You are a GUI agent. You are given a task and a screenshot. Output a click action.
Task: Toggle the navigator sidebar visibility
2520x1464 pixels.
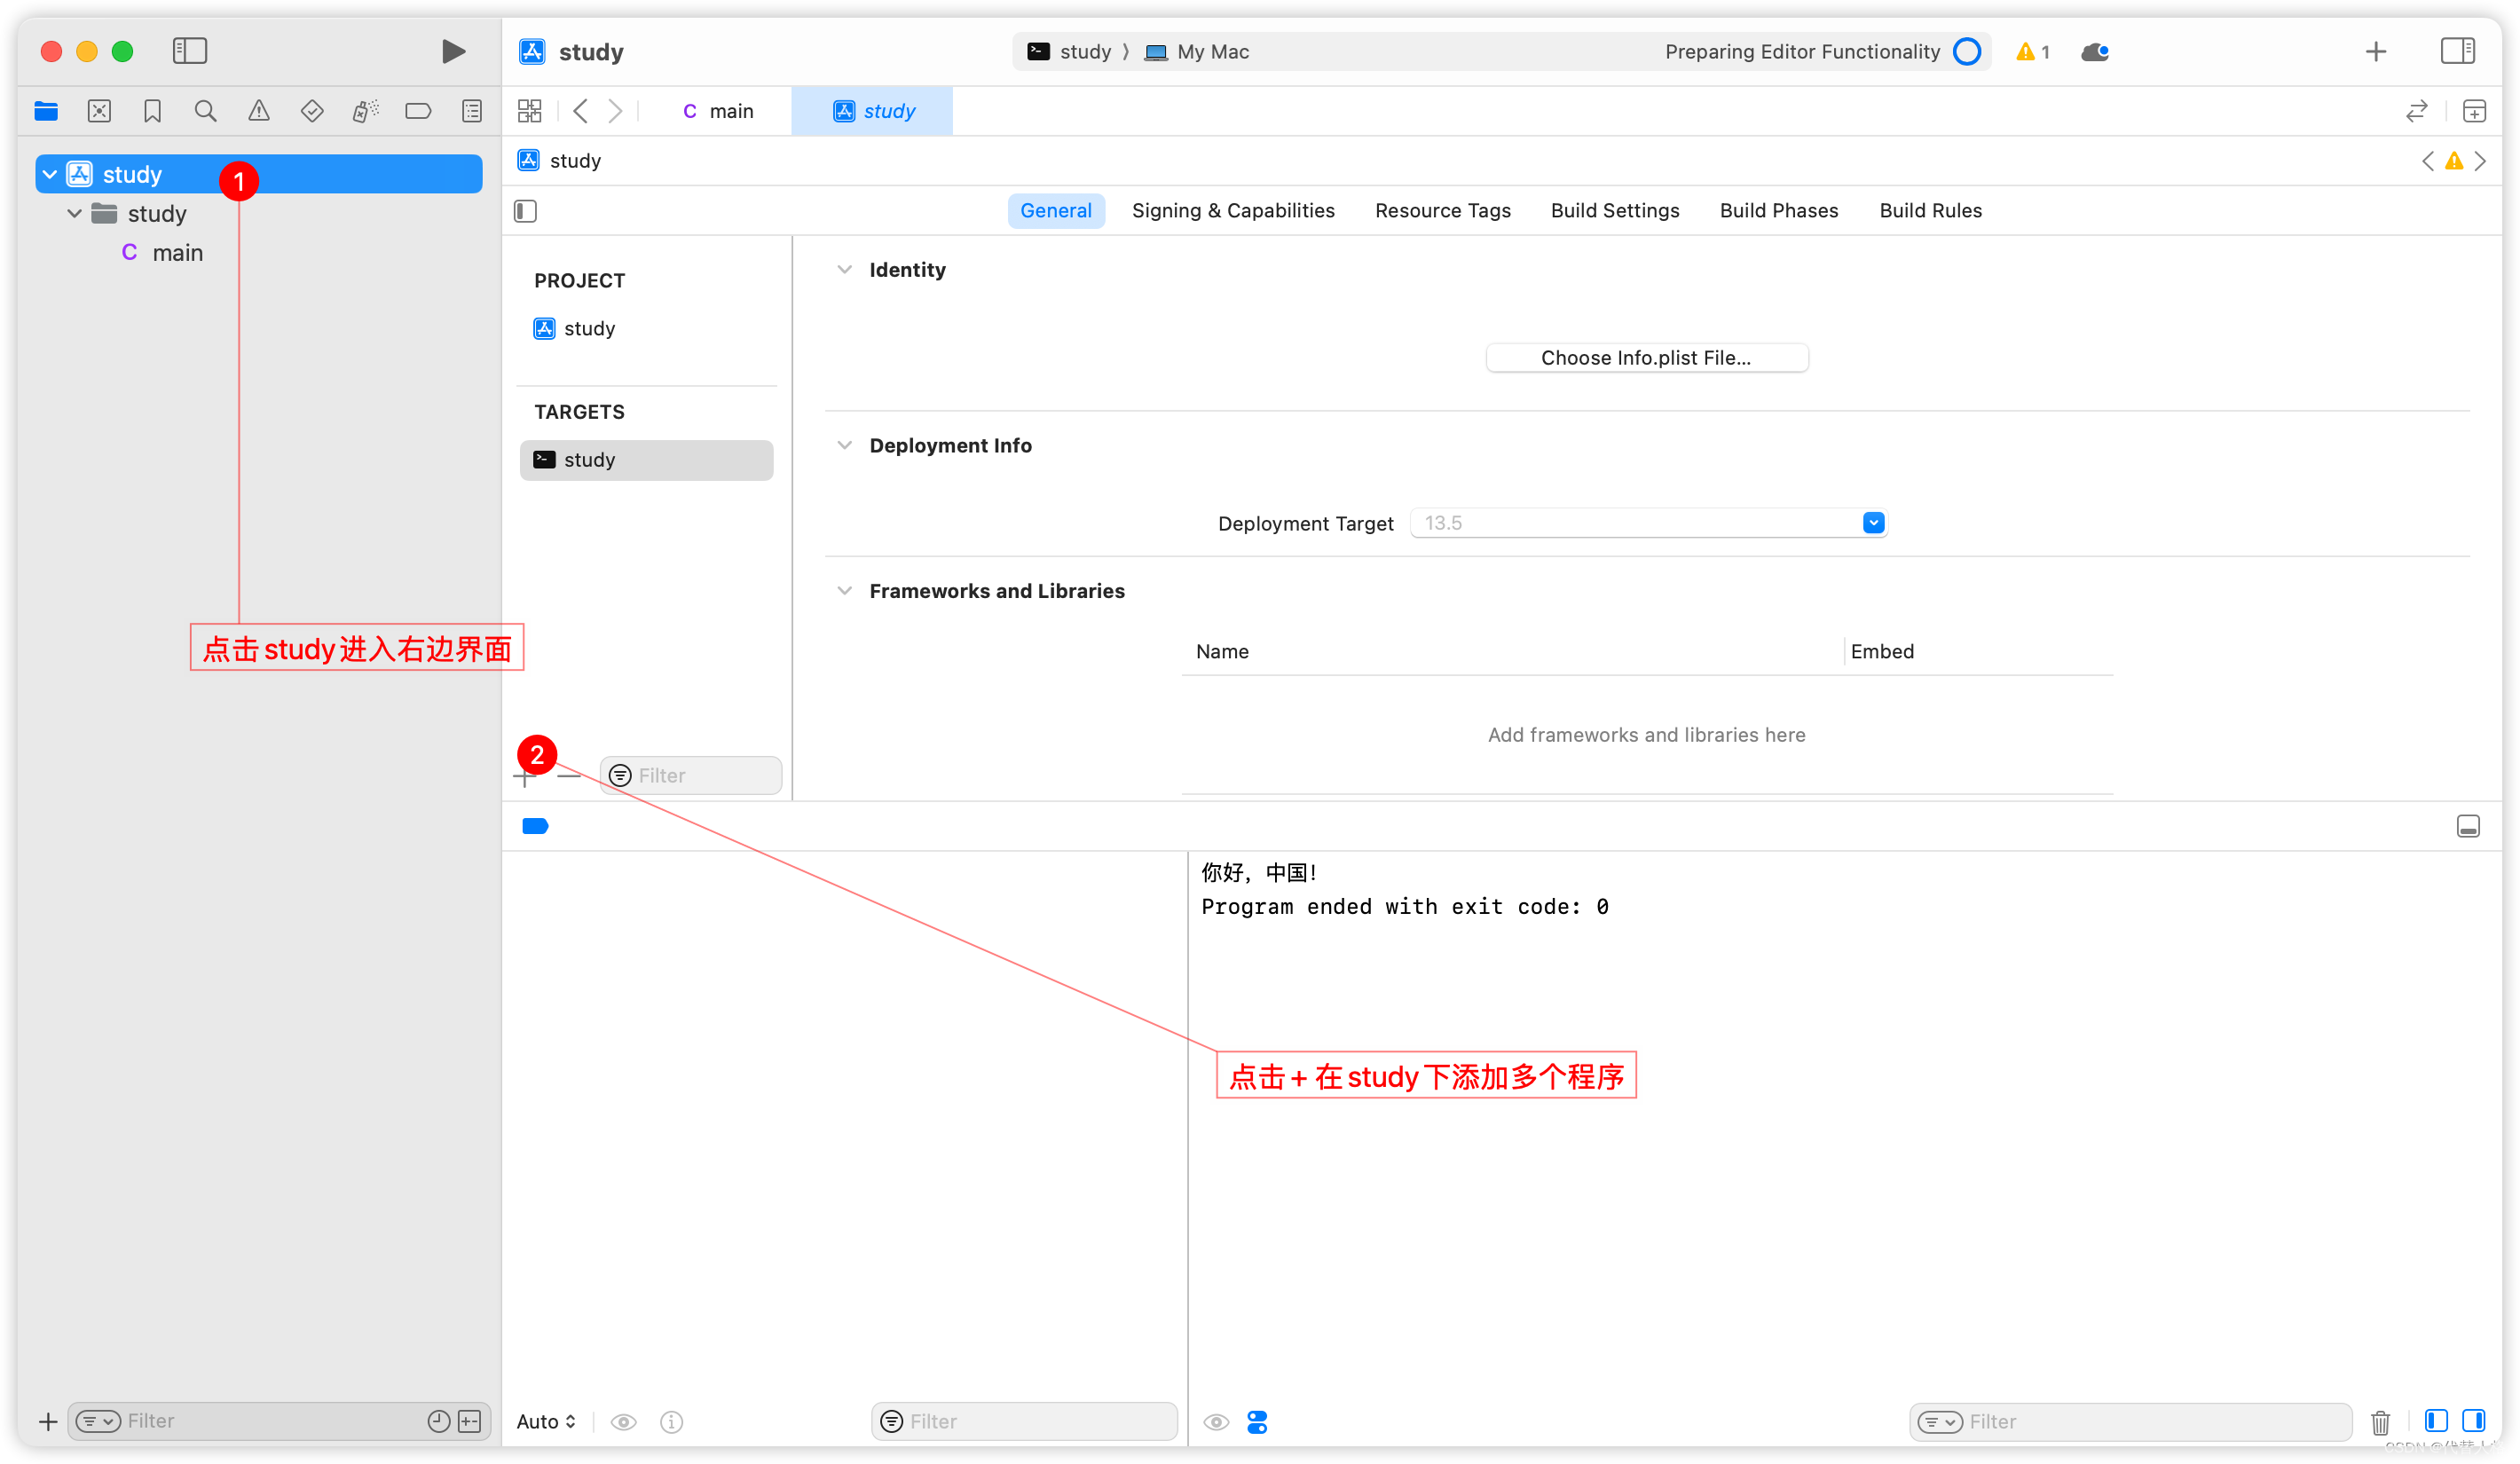(x=189, y=50)
